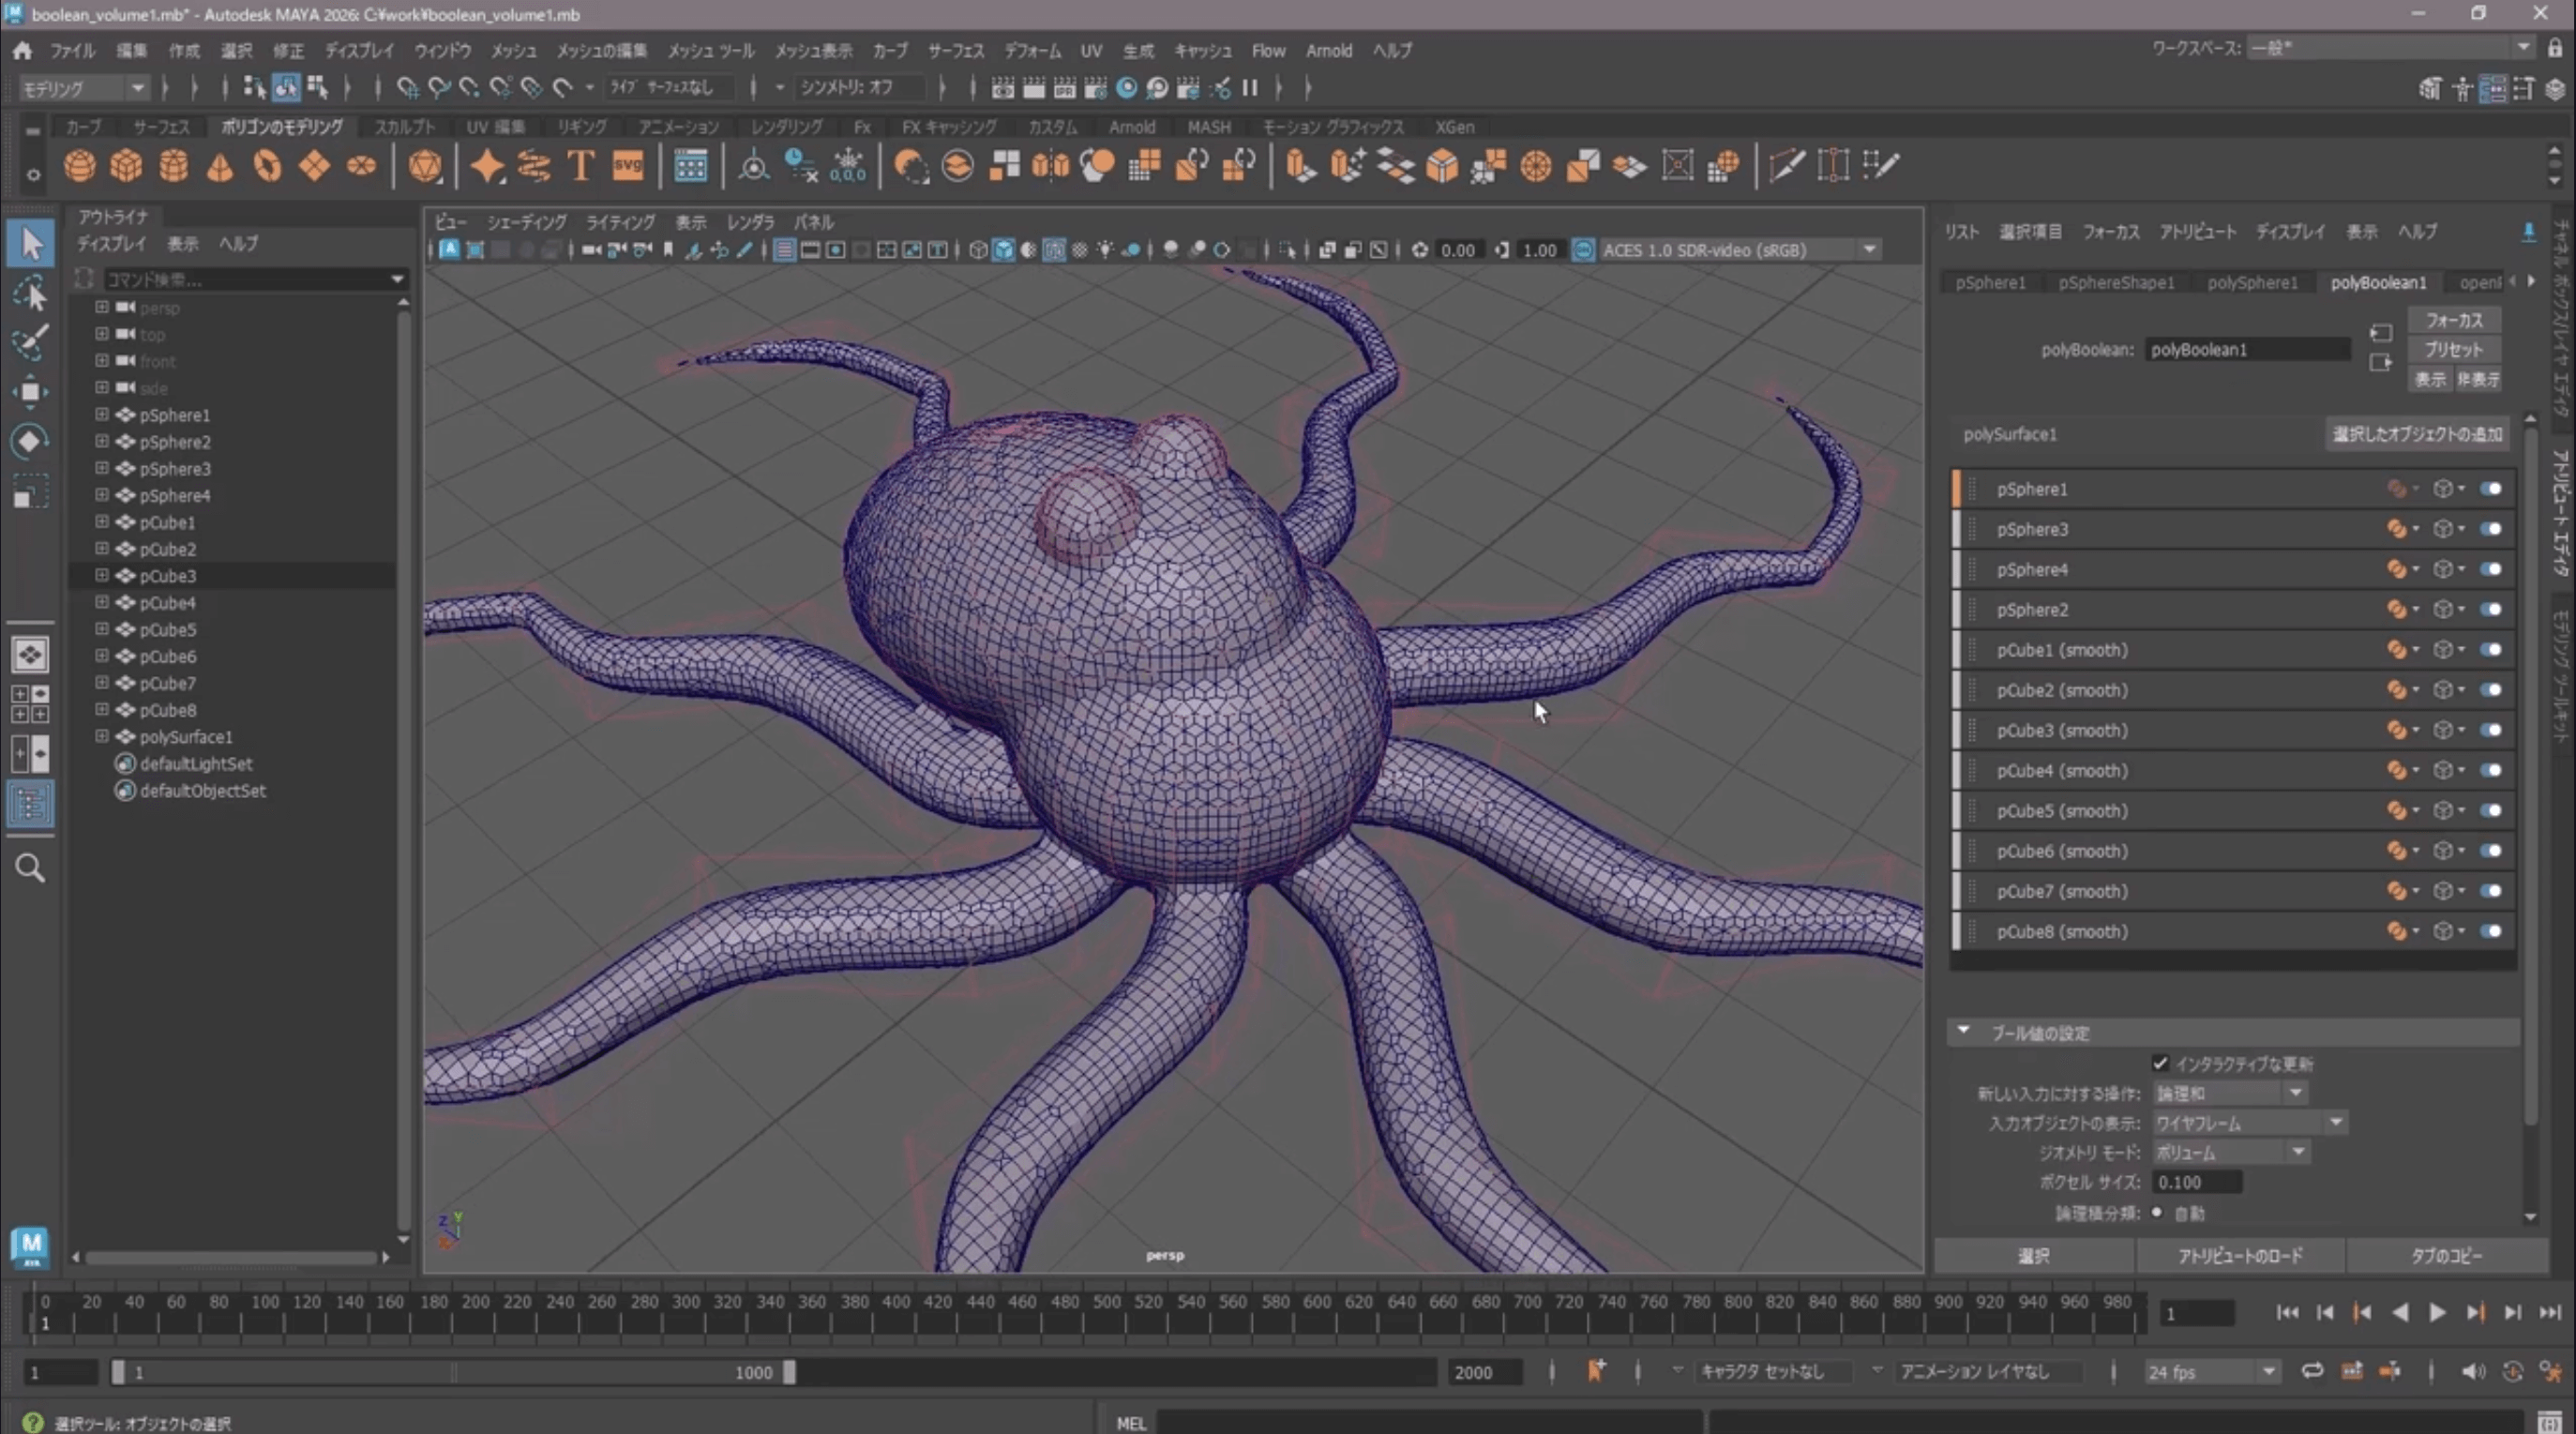Select the polygon sphere primitive on the shelf
2576x1434 pixels.
[79, 166]
